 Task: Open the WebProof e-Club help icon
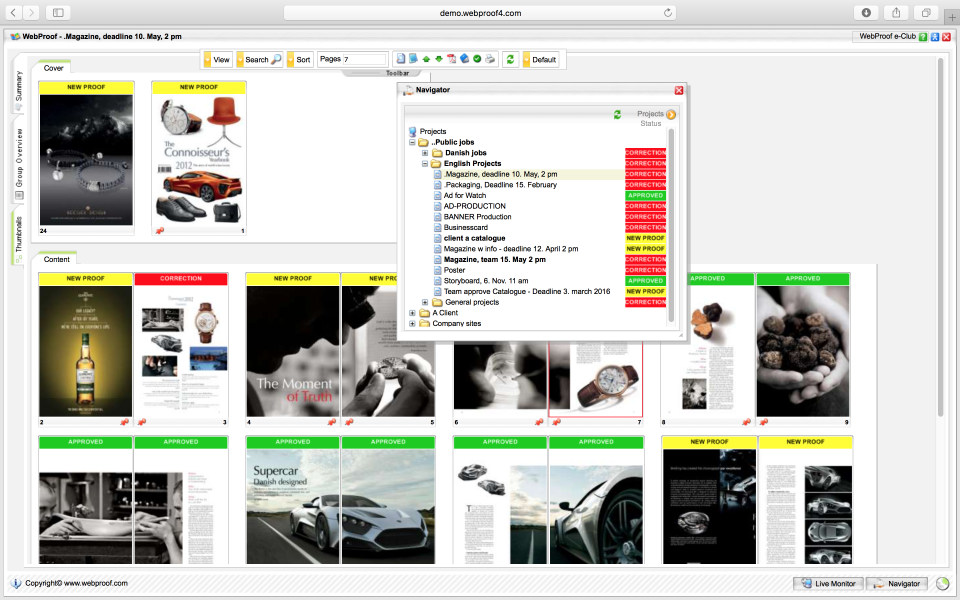(923, 37)
